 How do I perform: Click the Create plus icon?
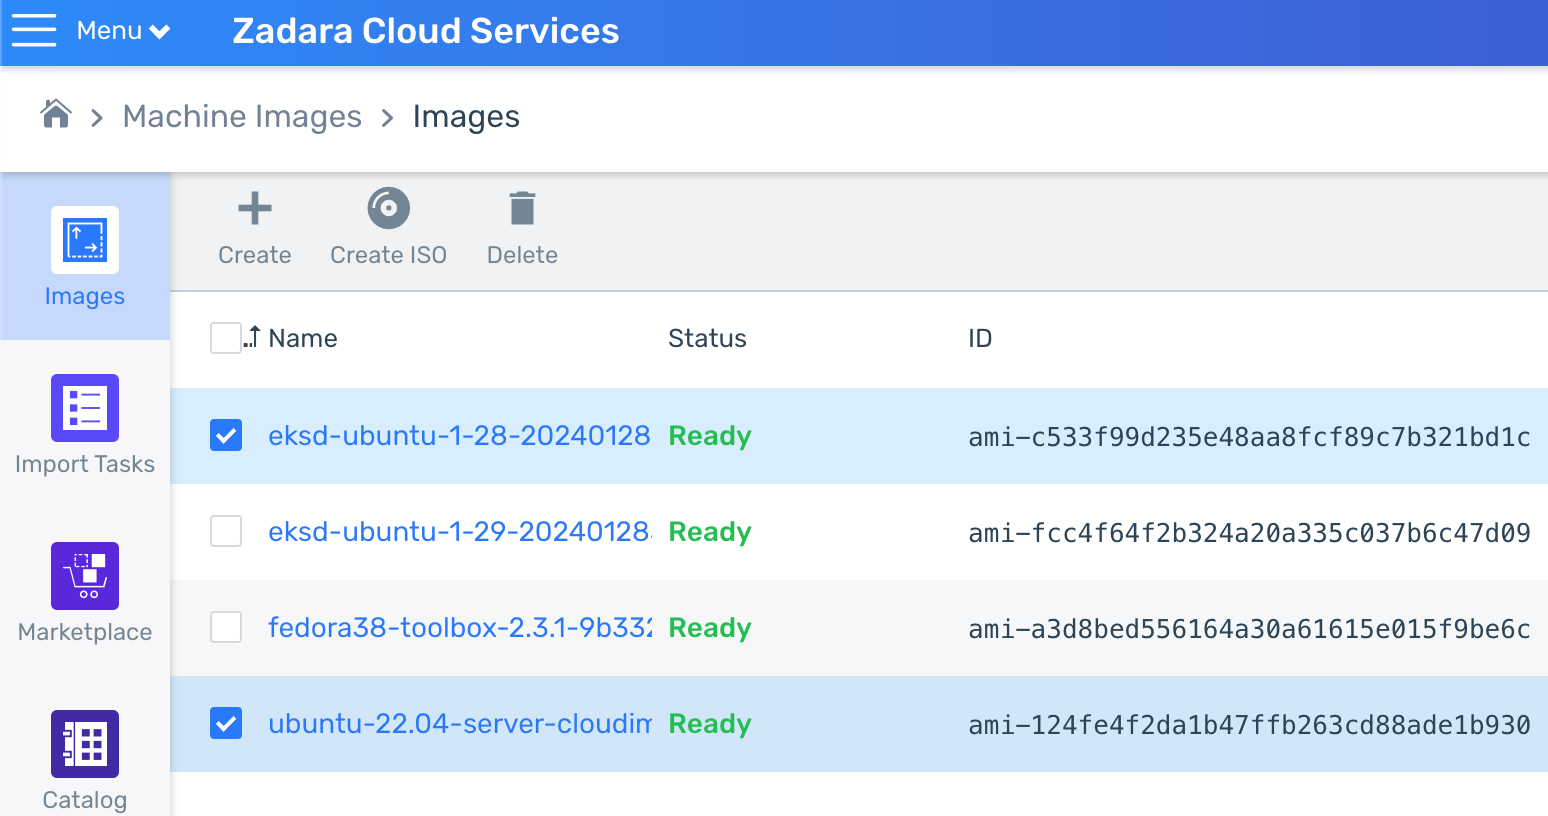tap(255, 208)
